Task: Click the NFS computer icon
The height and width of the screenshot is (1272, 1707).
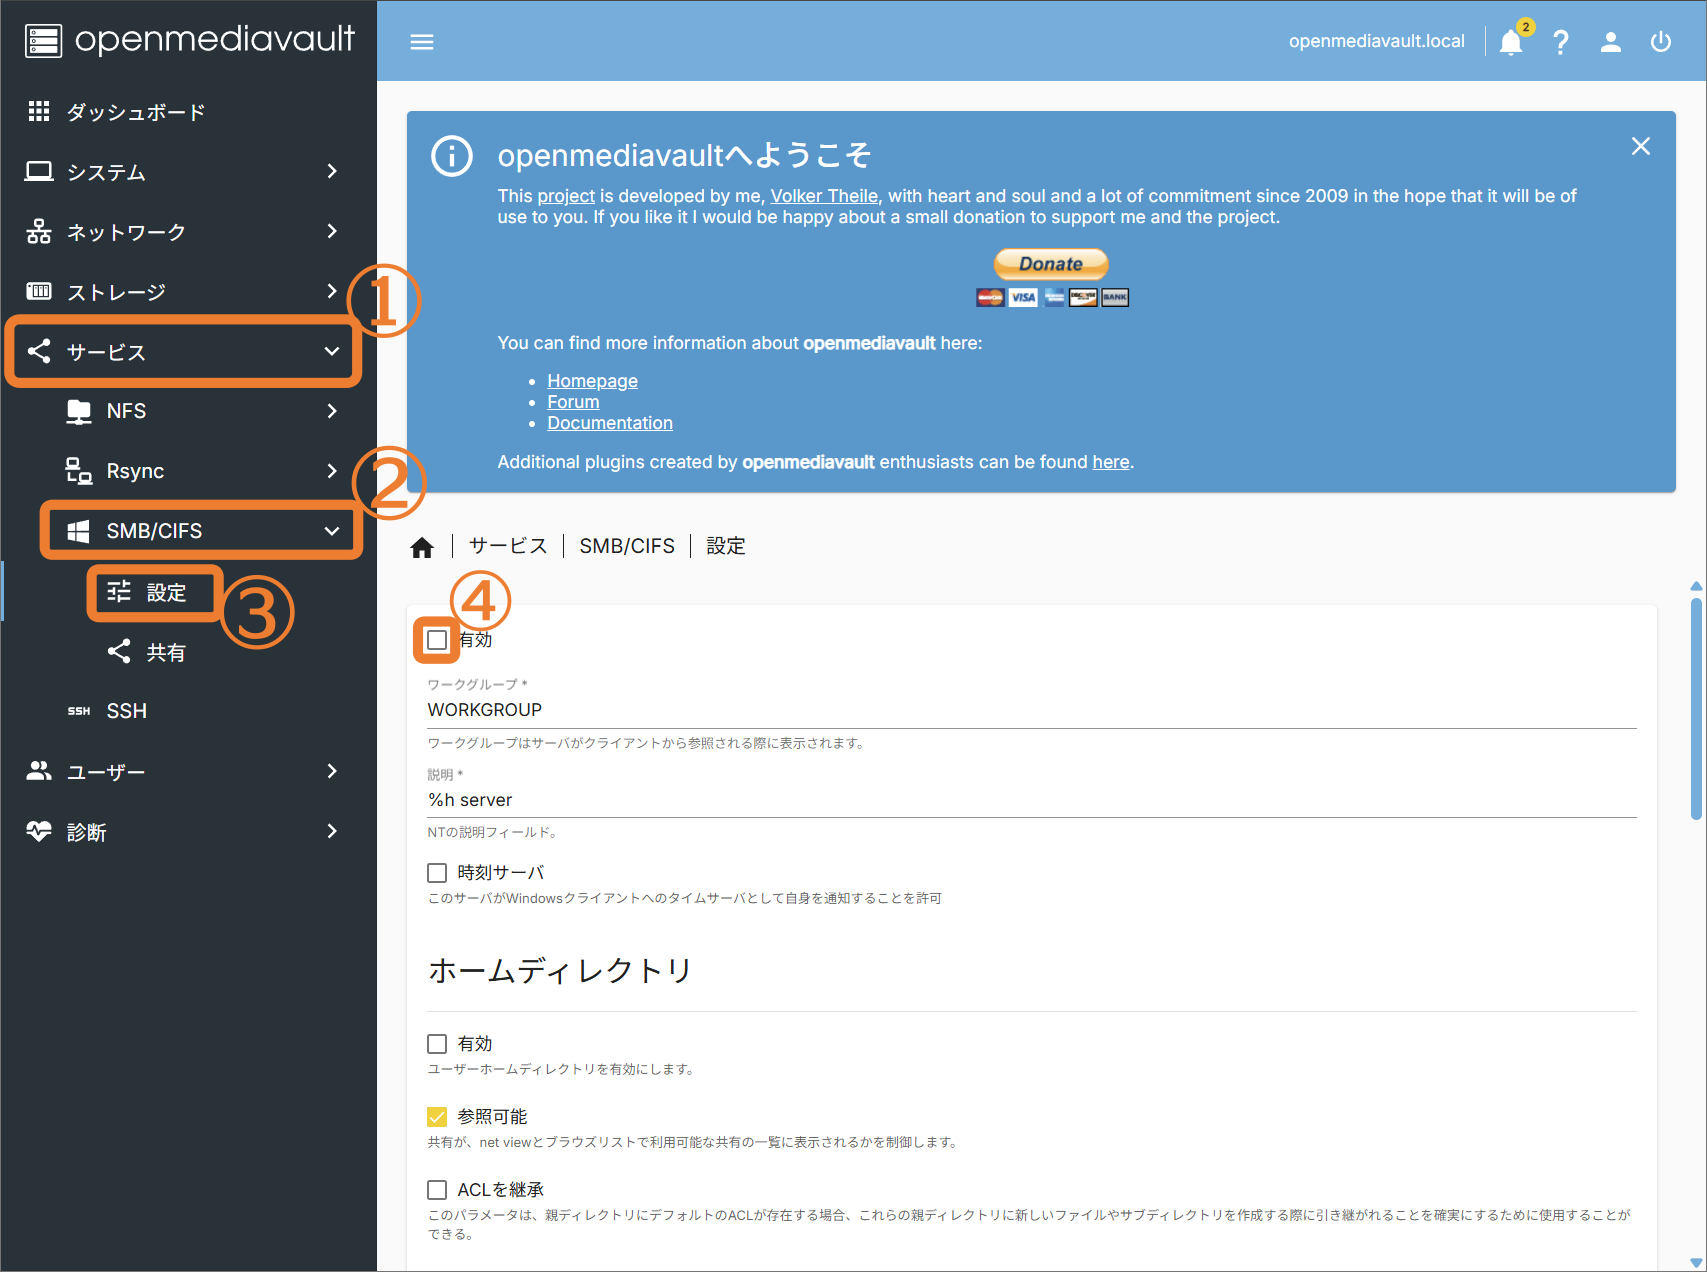Action: click(x=79, y=411)
